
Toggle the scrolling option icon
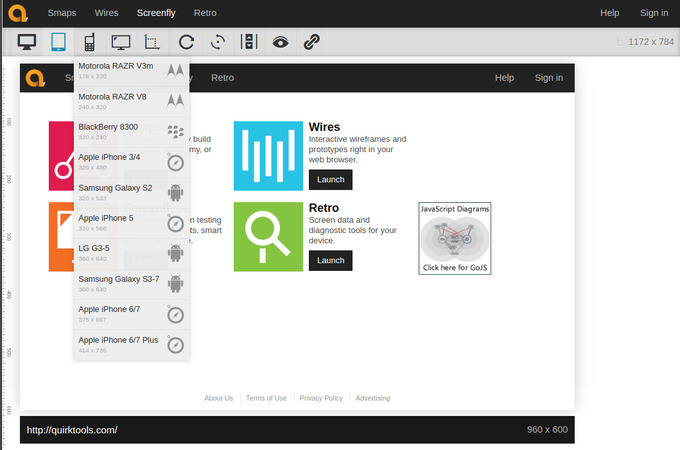coord(249,42)
